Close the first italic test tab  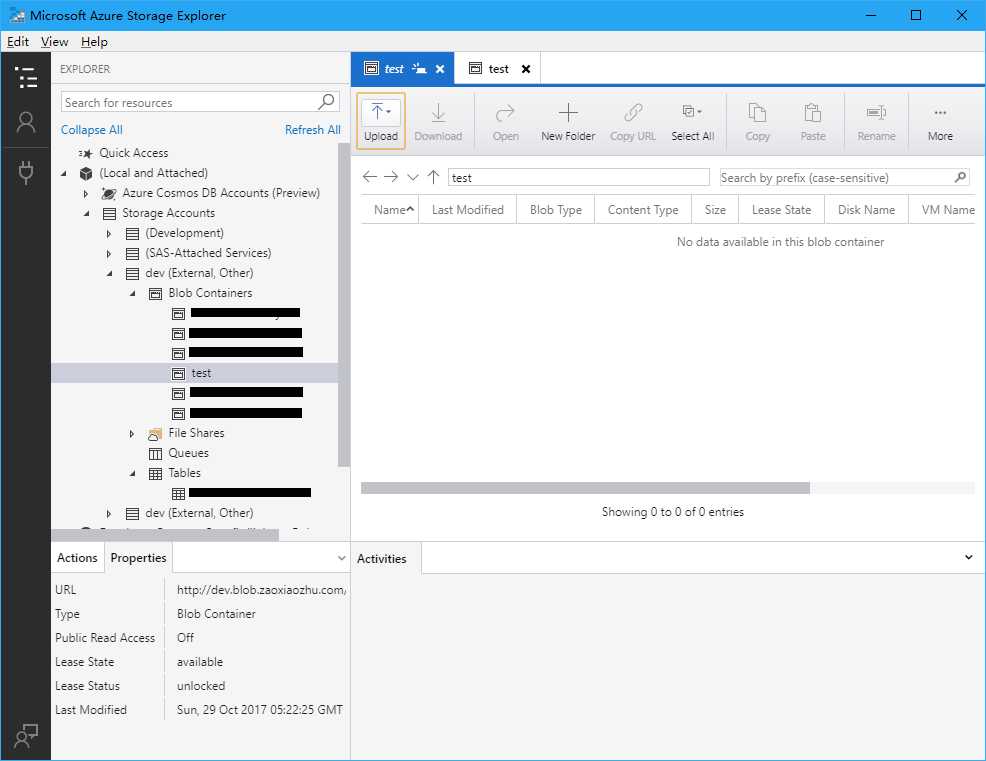click(x=440, y=69)
